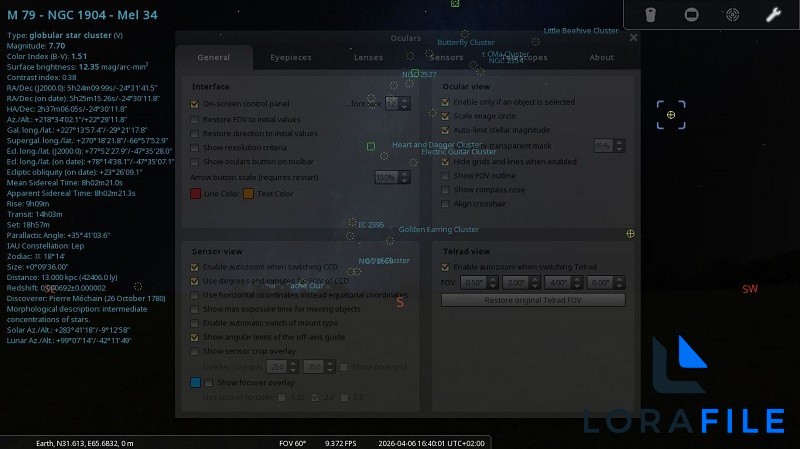The image size is (800, 449).
Task: Click the Electric Guitar Cluster label
Action: click(x=459, y=152)
